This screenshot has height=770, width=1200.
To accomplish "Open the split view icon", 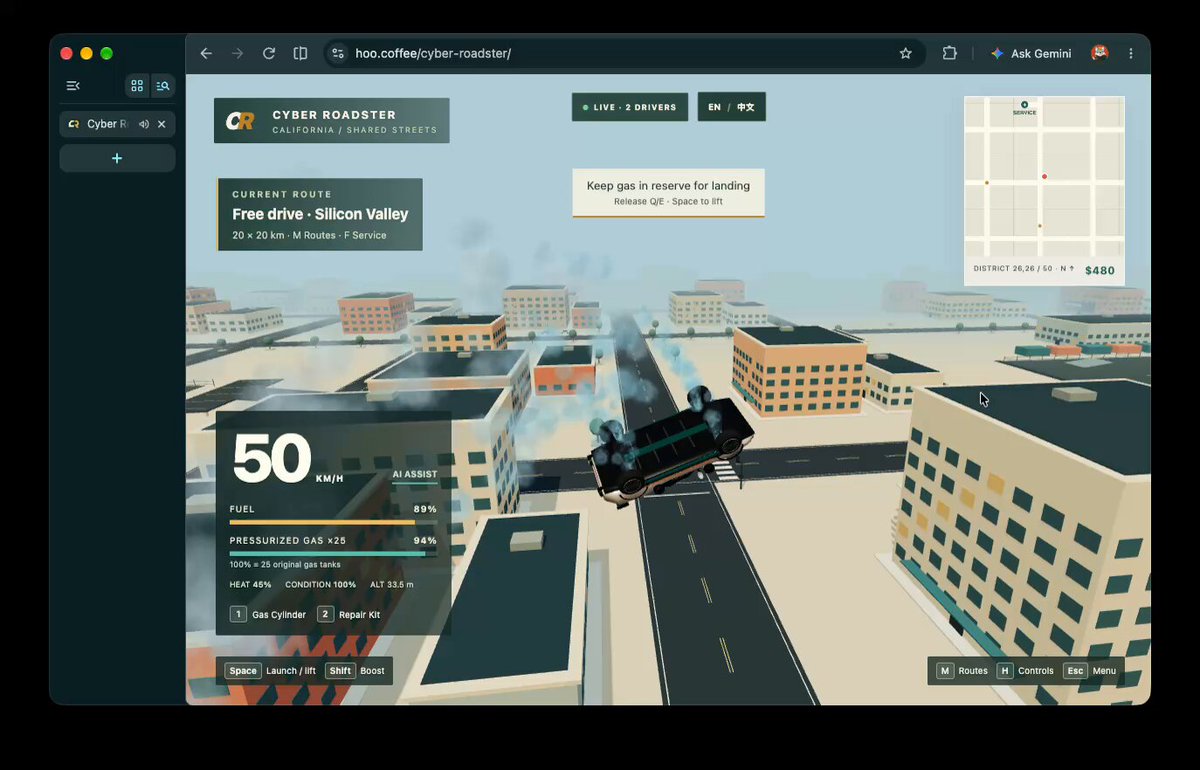I will [x=300, y=53].
